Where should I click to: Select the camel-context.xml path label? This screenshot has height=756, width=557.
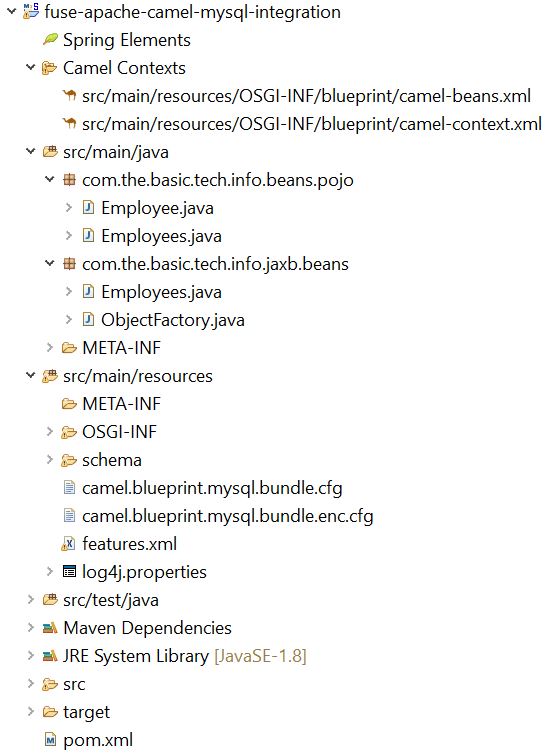312,124
